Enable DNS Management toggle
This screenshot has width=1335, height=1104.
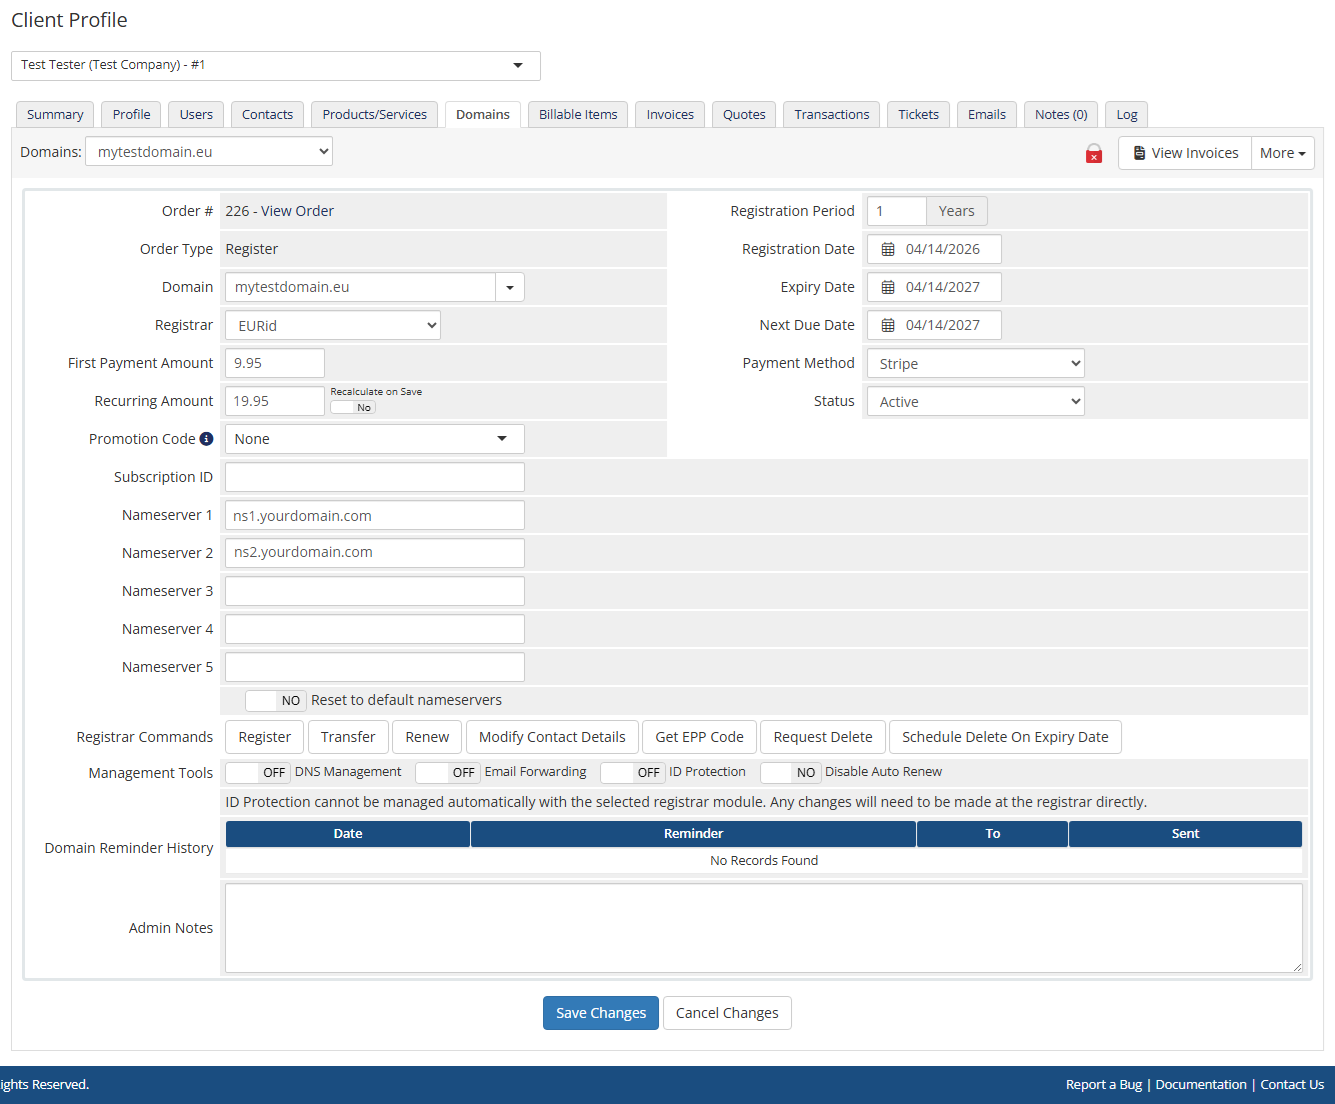tap(257, 772)
